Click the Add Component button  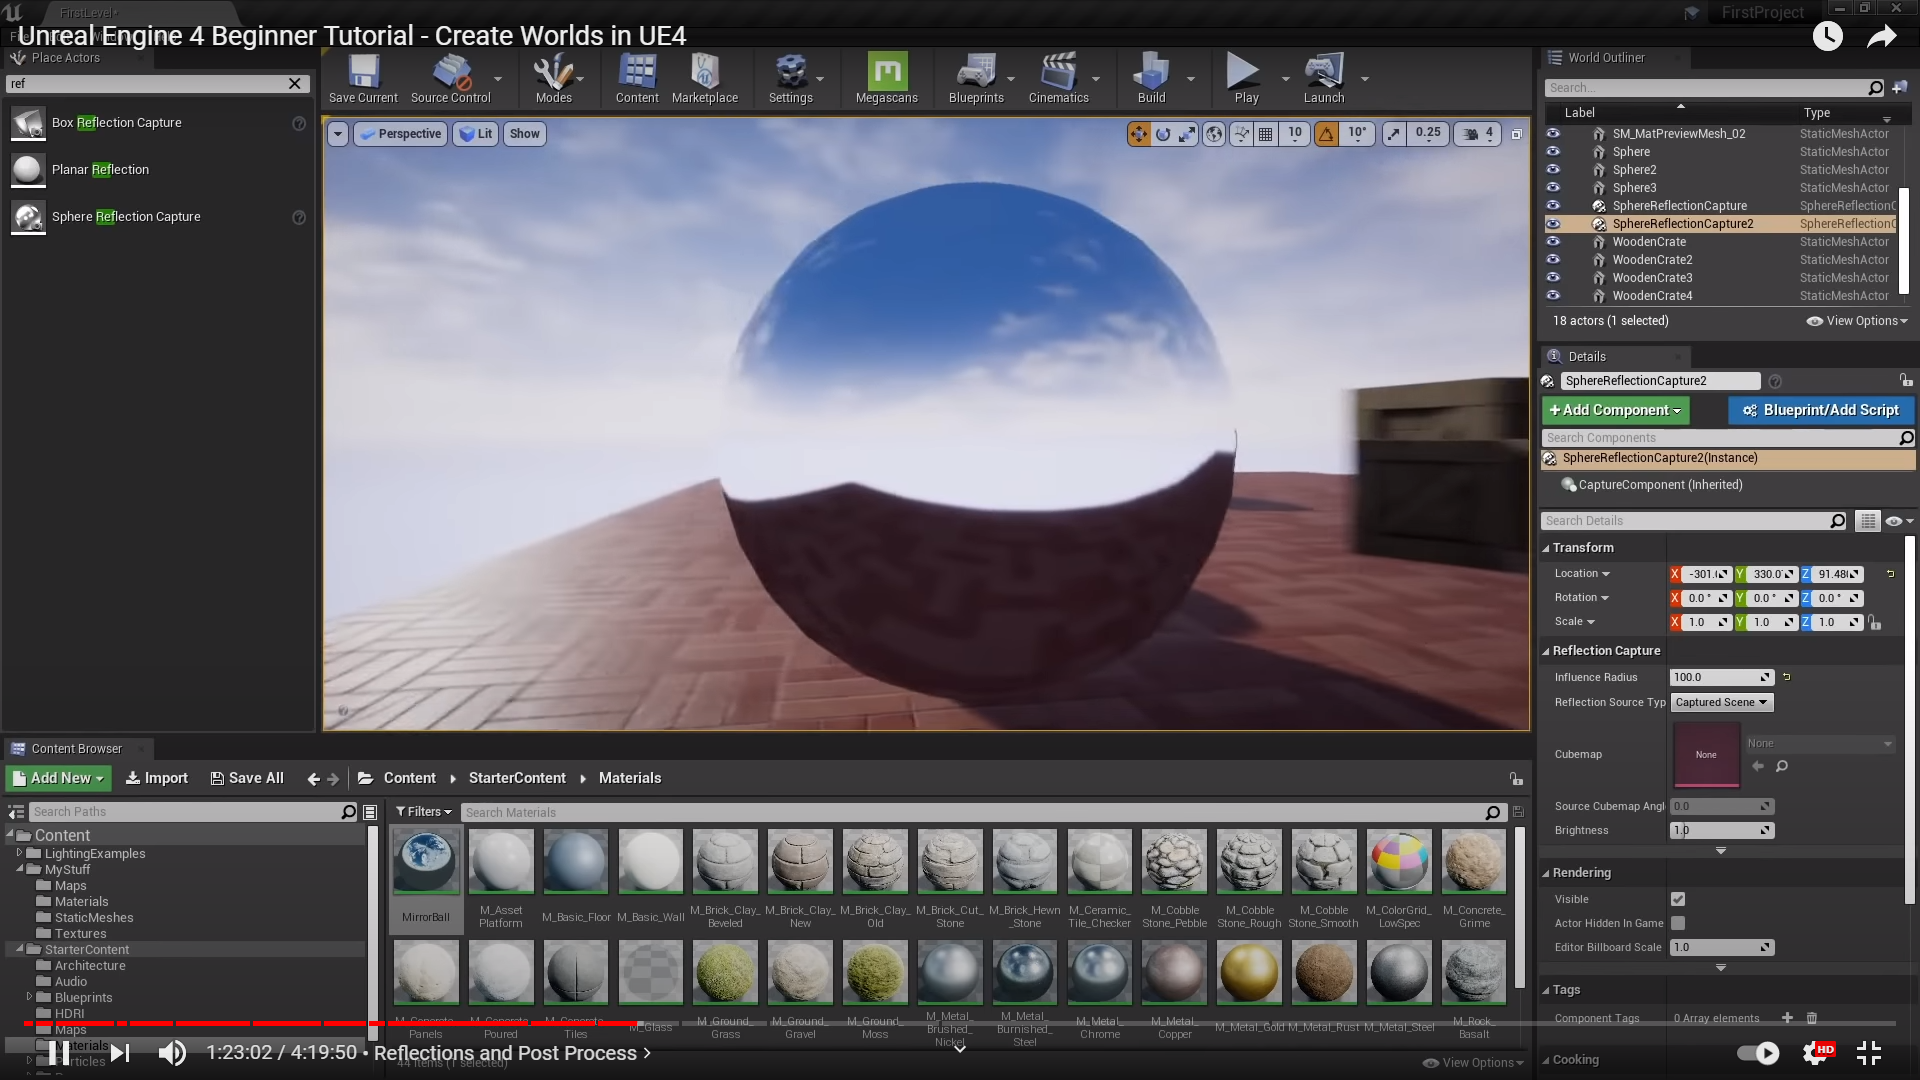pyautogui.click(x=1614, y=410)
